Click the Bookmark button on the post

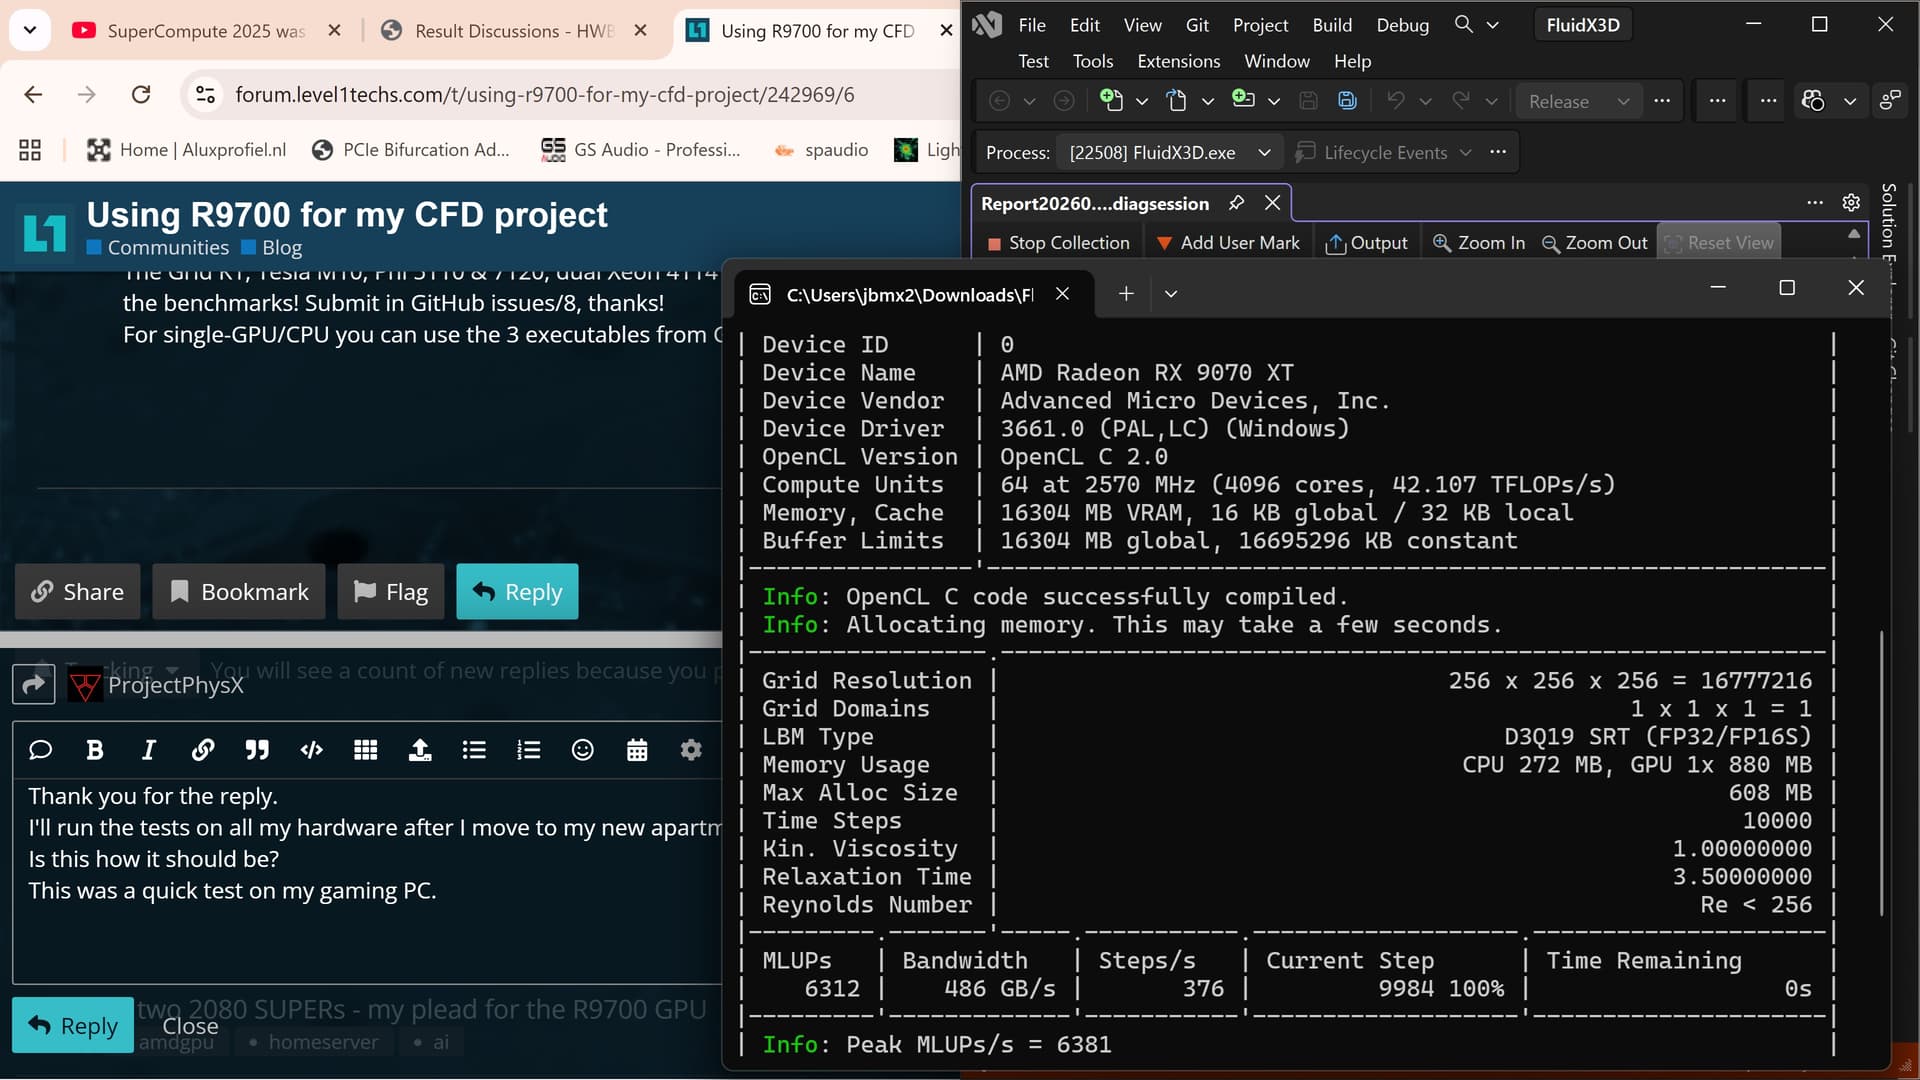(239, 592)
